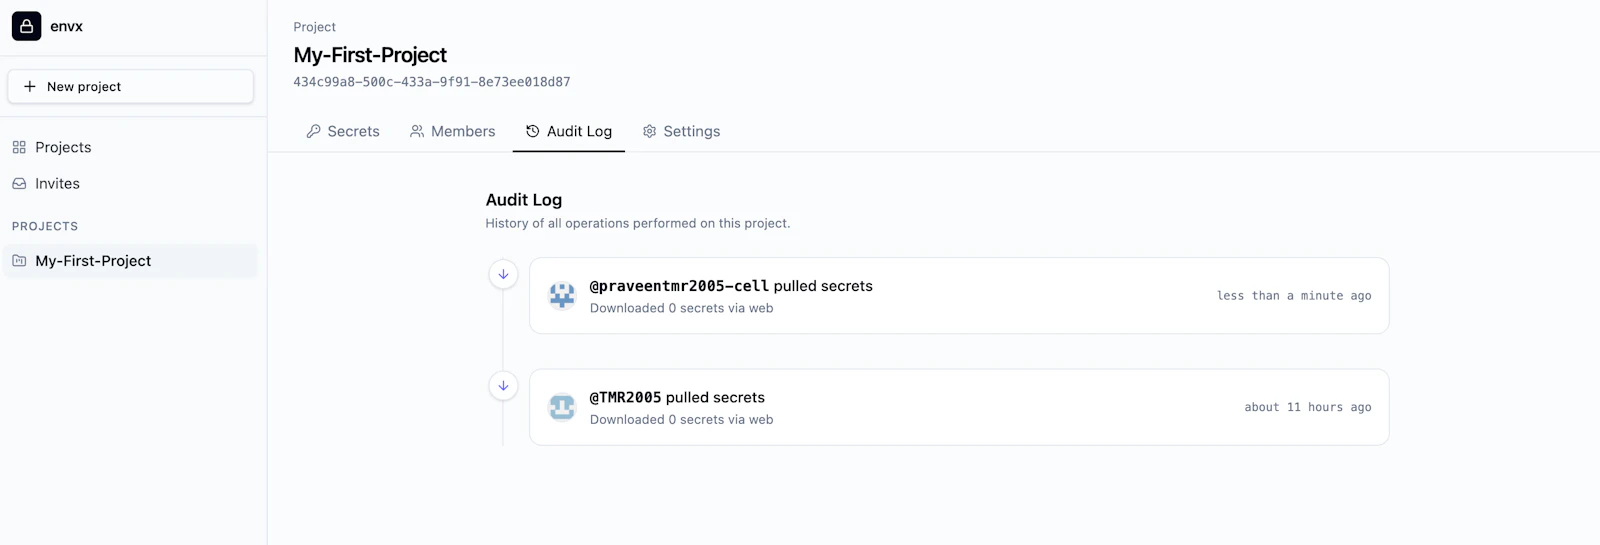
Task: Switch to the Secrets tab
Action: tap(343, 131)
